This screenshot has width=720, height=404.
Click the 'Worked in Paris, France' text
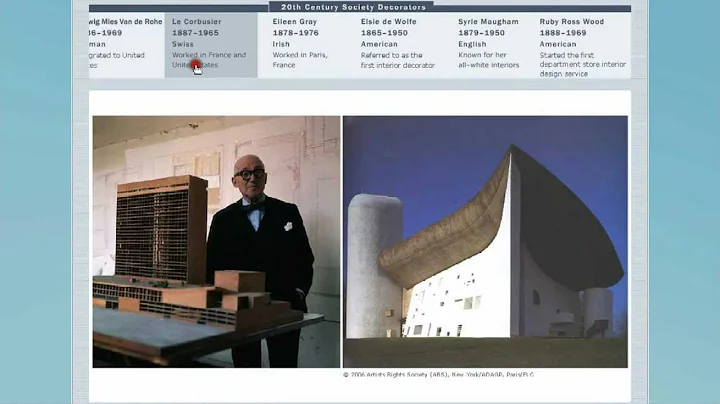300,60
